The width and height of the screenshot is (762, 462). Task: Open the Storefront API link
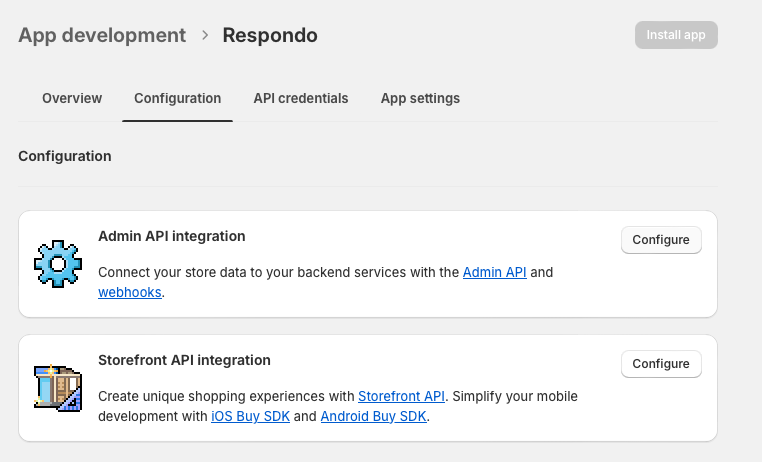(x=401, y=396)
